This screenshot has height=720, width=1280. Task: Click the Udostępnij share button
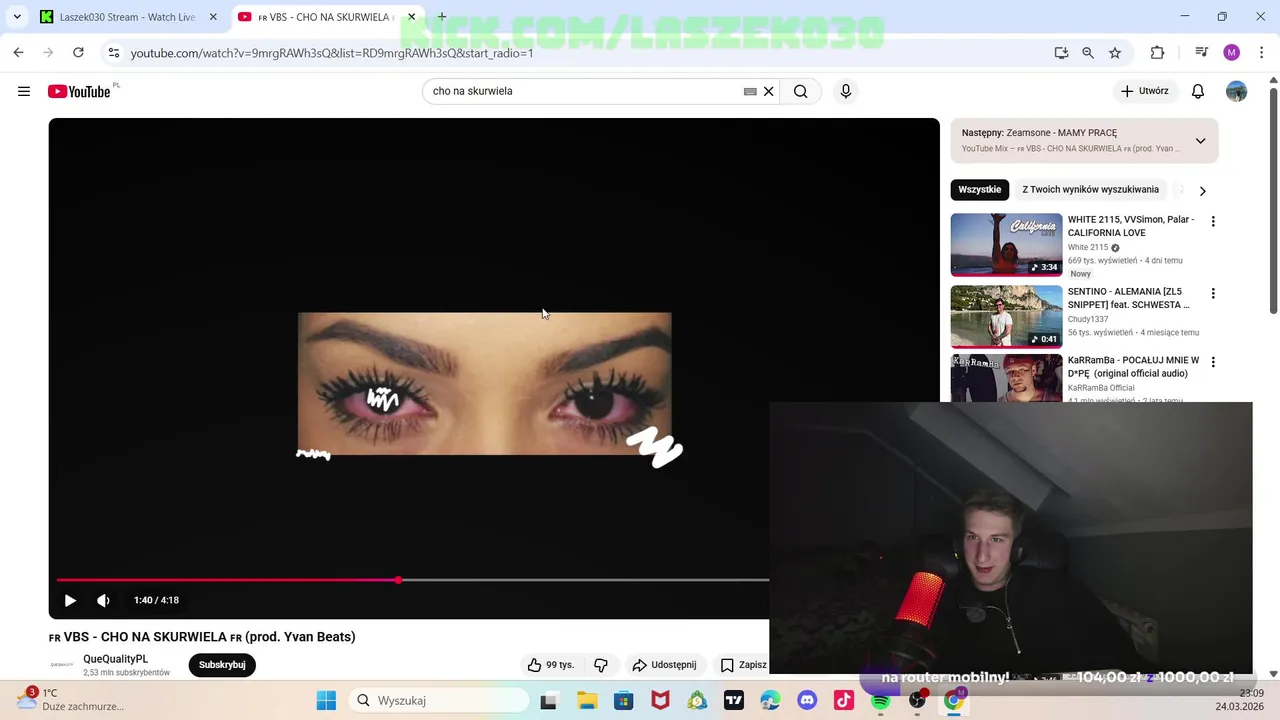(664, 665)
